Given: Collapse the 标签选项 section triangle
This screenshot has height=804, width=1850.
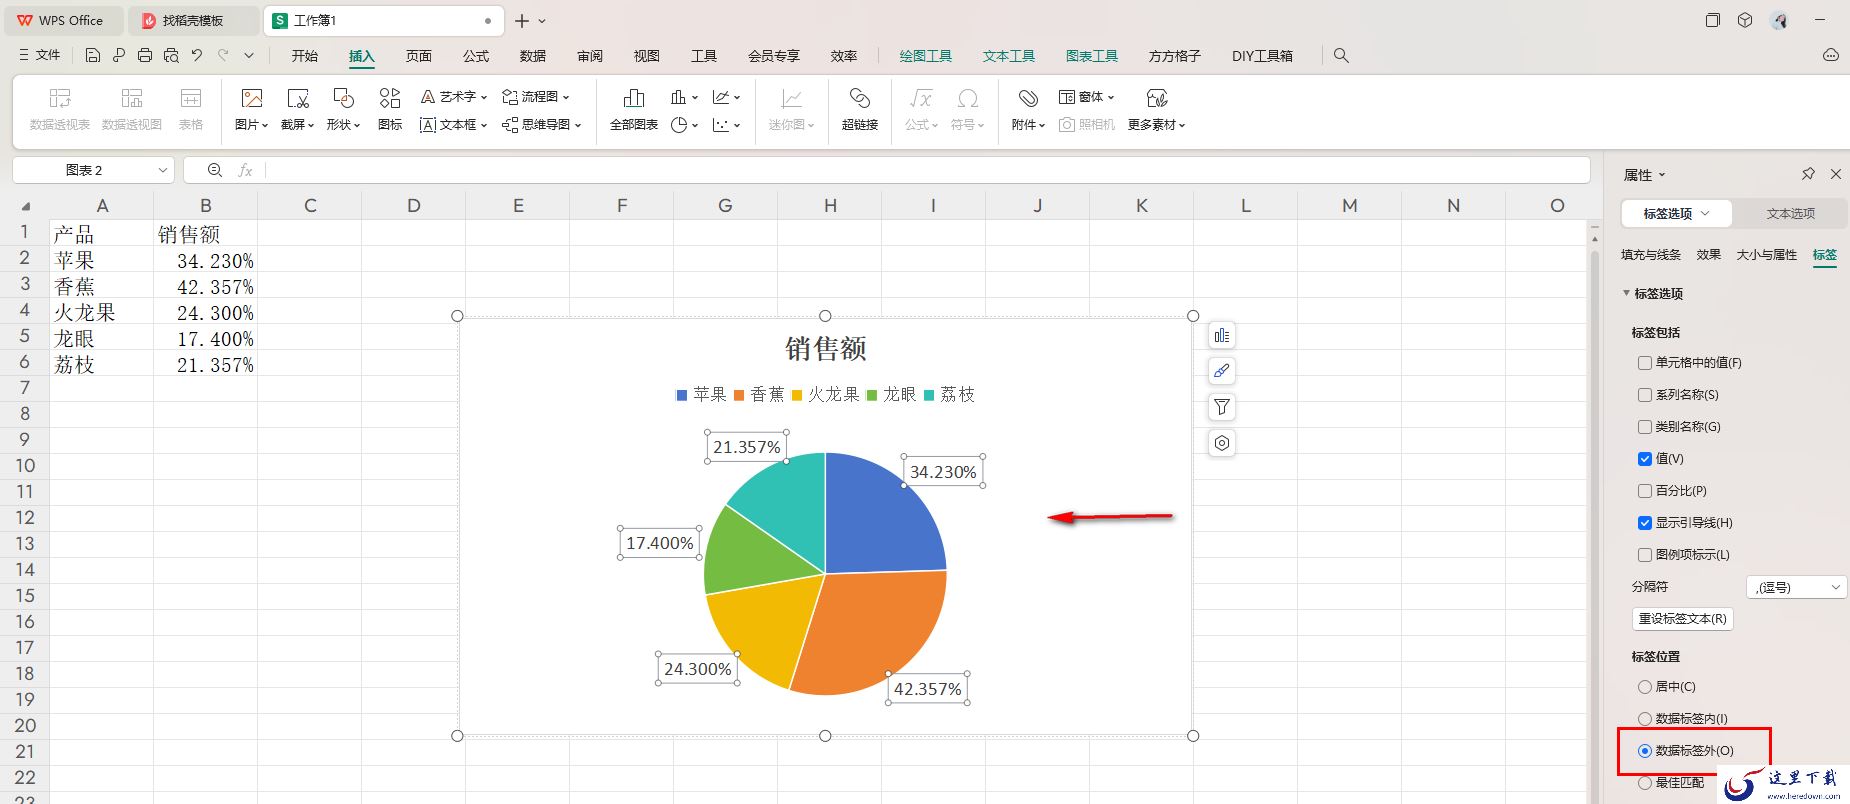Looking at the screenshot, I should [1626, 293].
